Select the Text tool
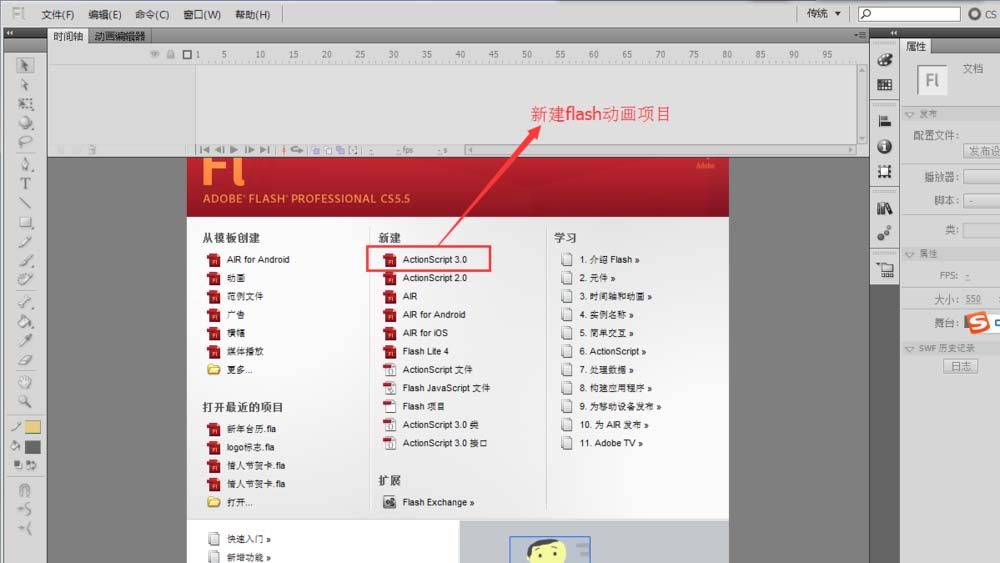This screenshot has width=1000, height=563. 25,184
